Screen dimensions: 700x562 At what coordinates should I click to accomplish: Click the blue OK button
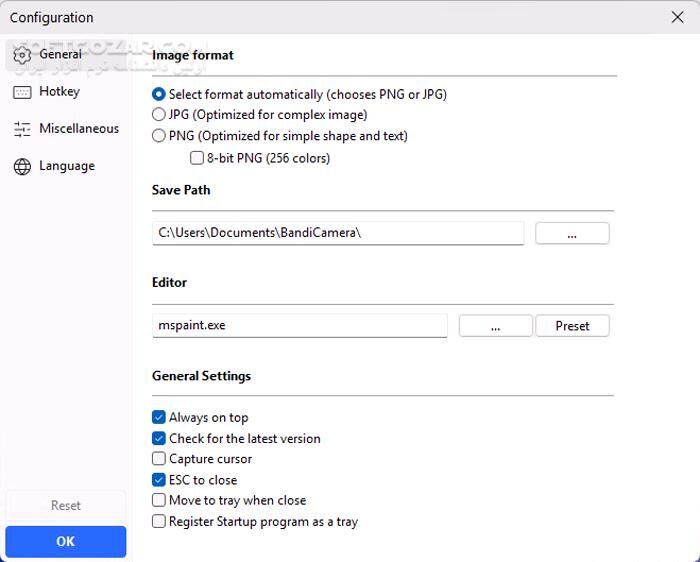[x=66, y=541]
